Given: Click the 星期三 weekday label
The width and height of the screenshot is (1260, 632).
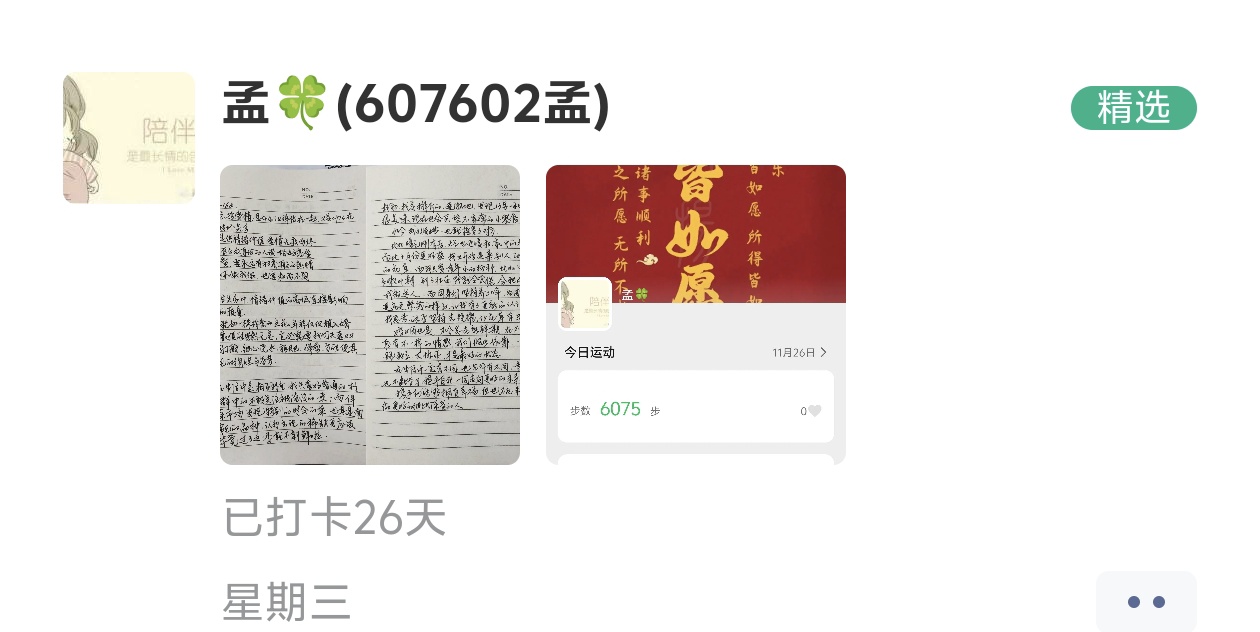Looking at the screenshot, I should pos(287,602).
